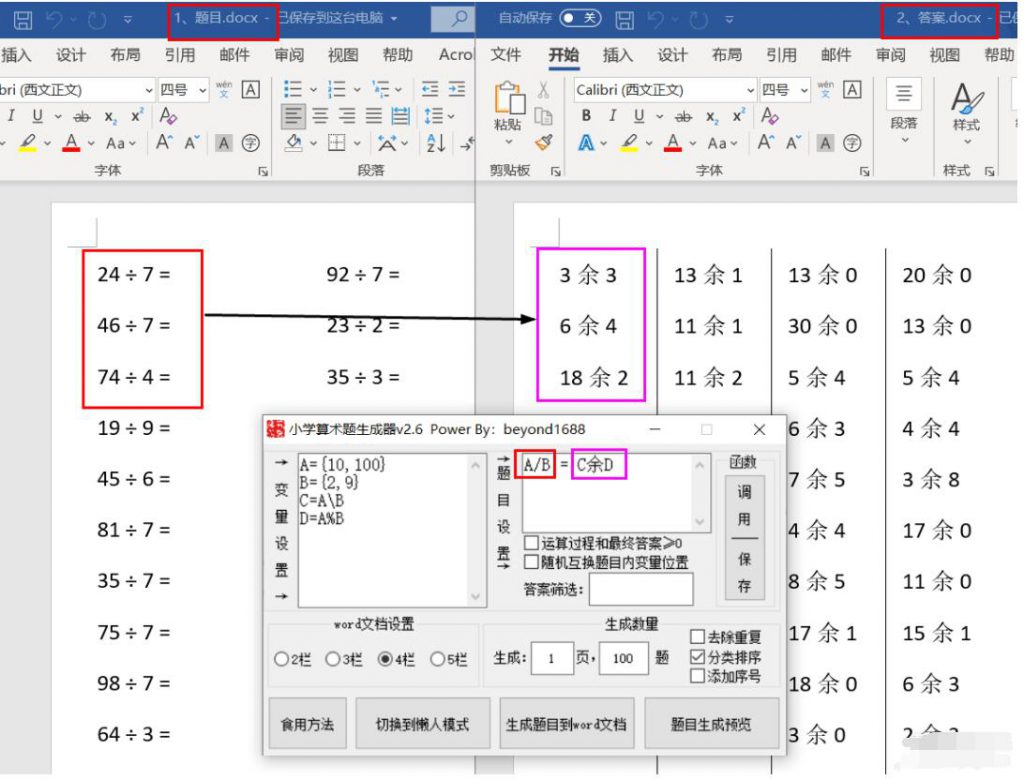Open the 文件 (File) menu tab
Image resolution: width=1024 pixels, height=779 pixels.
pyautogui.click(x=506, y=55)
